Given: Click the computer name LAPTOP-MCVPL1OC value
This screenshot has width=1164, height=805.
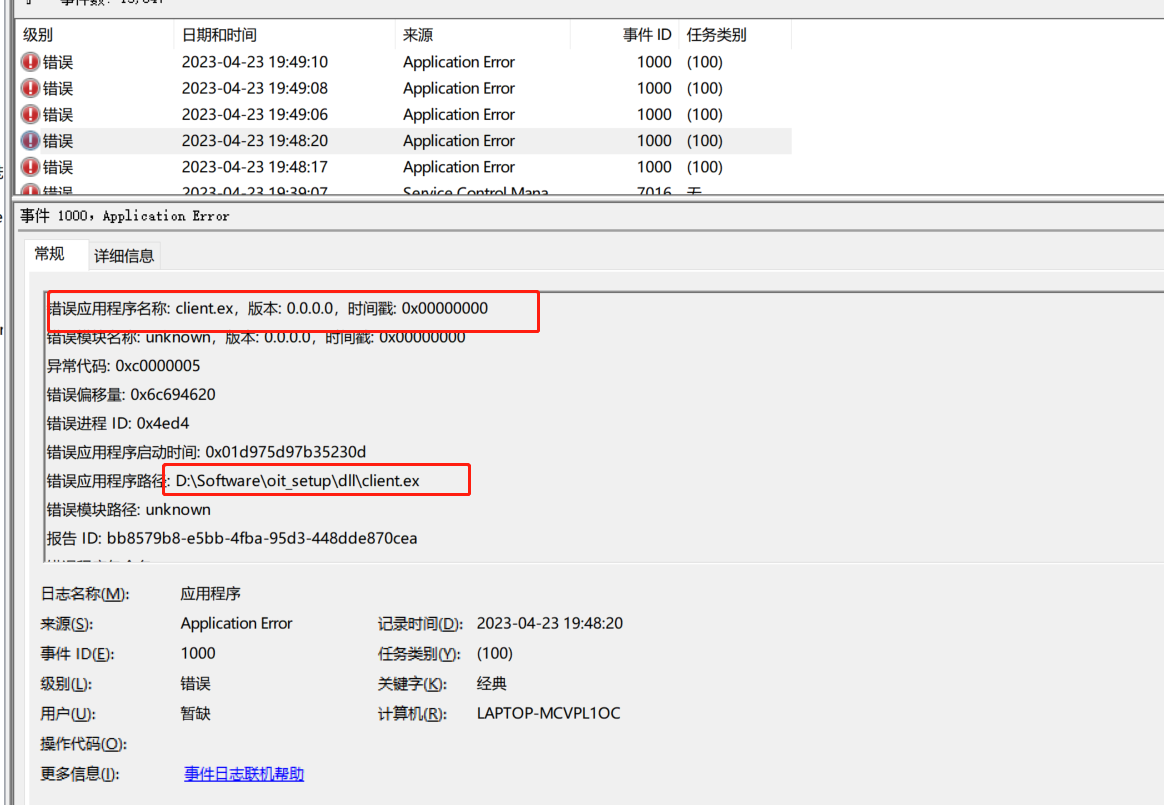Looking at the screenshot, I should [548, 714].
